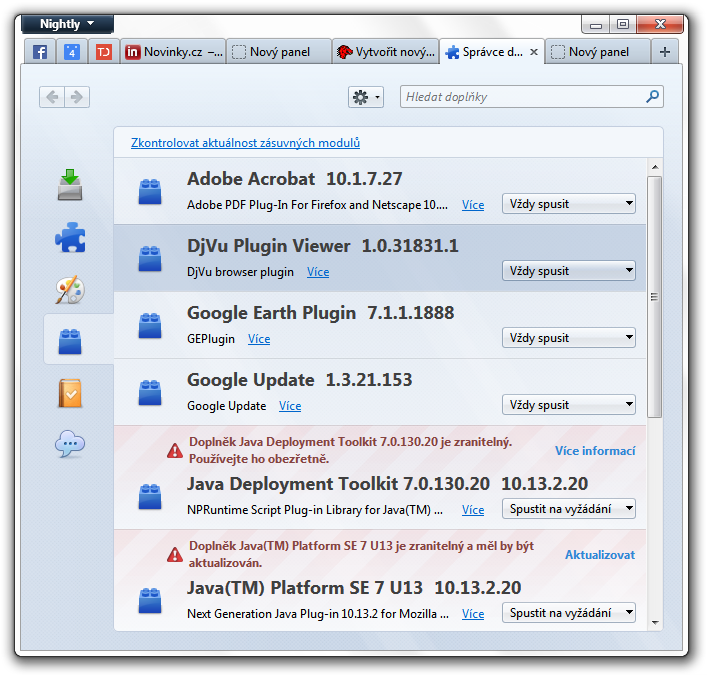Image resolution: width=707 pixels, height=675 pixels.
Task: Switch to first Nový panel tab
Action: (279, 52)
